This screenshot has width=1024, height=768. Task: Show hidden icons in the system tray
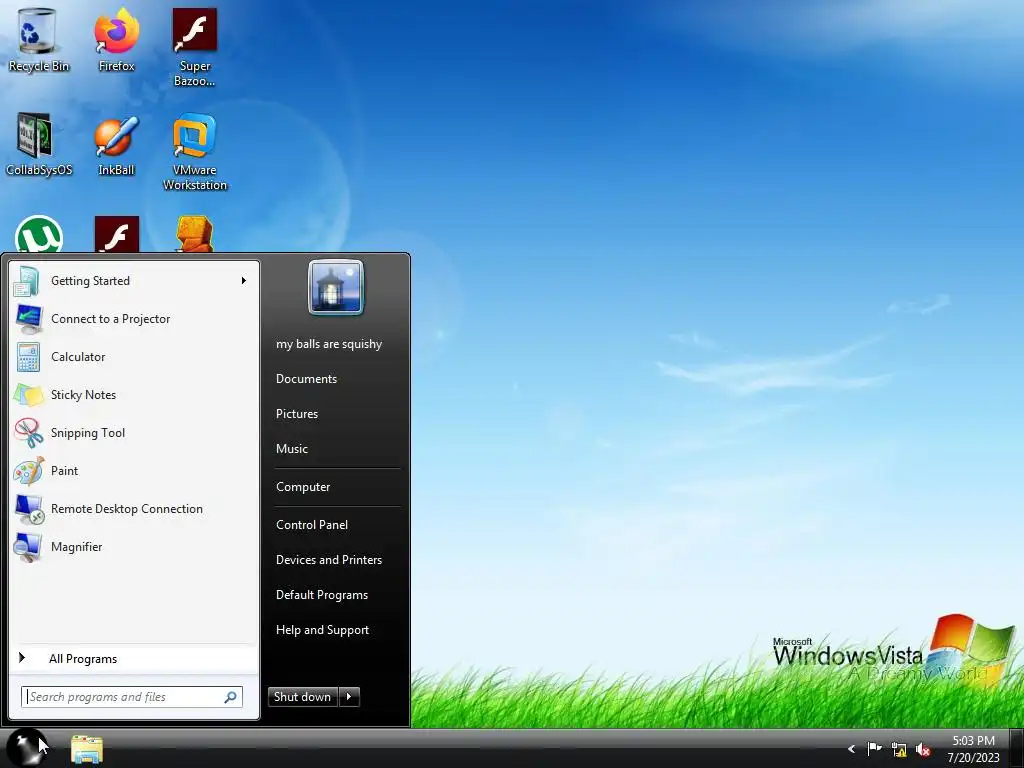[x=851, y=749]
